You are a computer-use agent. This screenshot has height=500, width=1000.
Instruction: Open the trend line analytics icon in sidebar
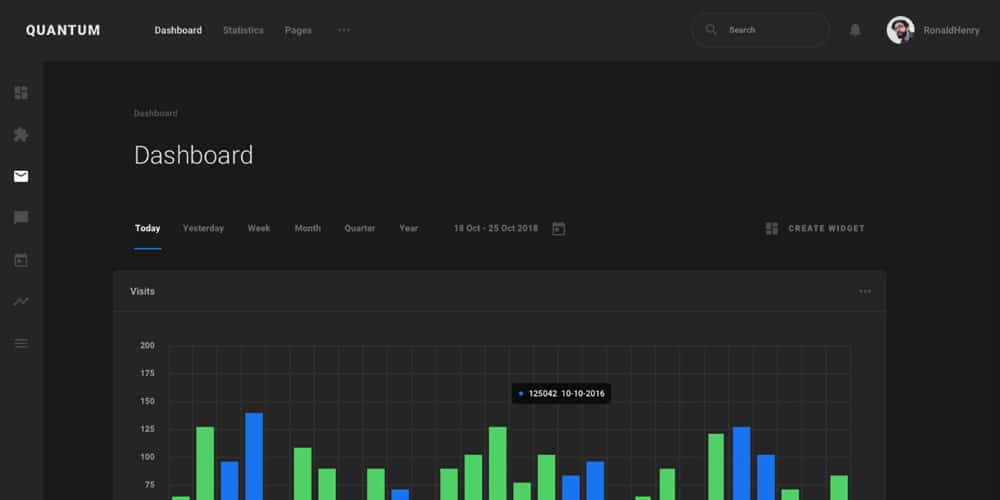pyautogui.click(x=21, y=302)
